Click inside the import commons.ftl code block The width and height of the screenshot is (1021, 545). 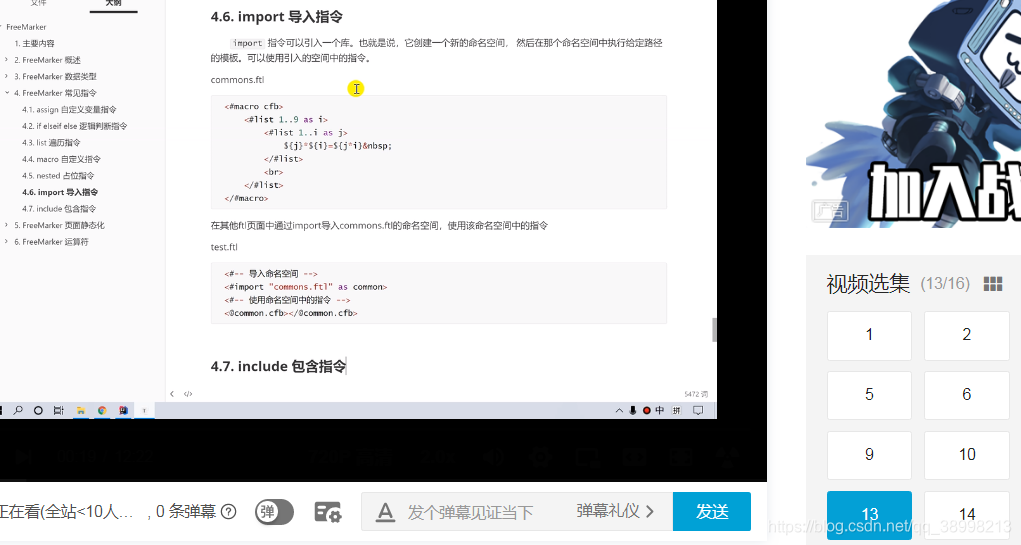tap(439, 293)
